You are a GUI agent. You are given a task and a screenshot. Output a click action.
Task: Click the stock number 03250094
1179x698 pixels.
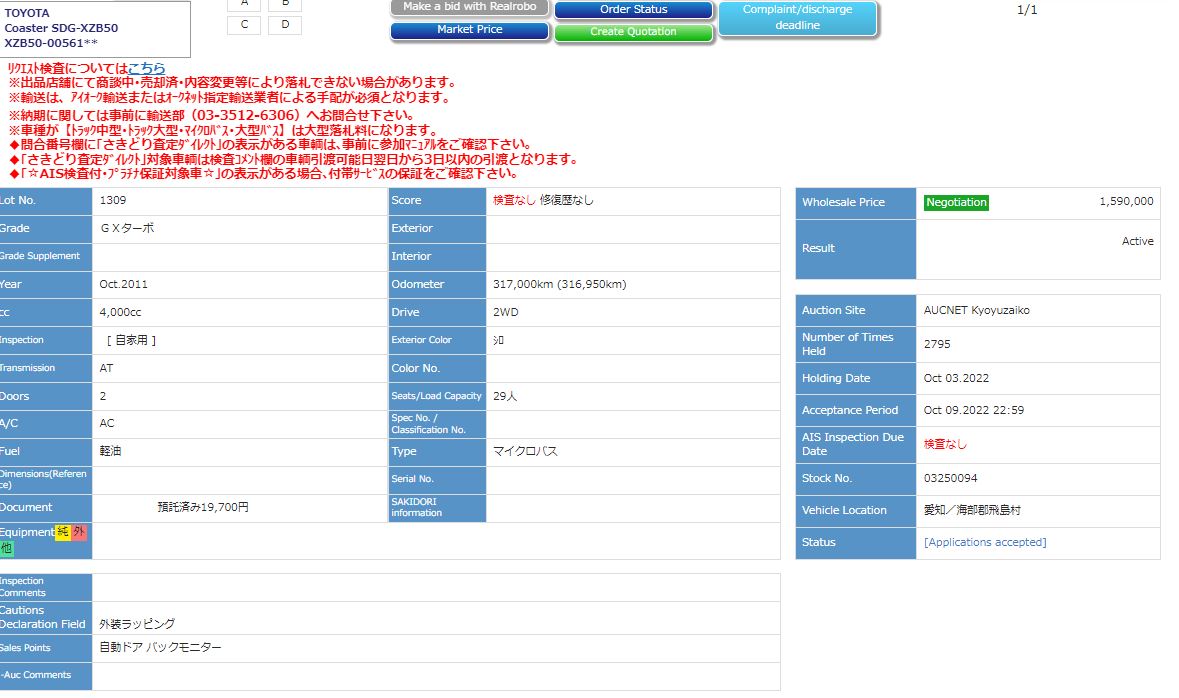(x=950, y=478)
